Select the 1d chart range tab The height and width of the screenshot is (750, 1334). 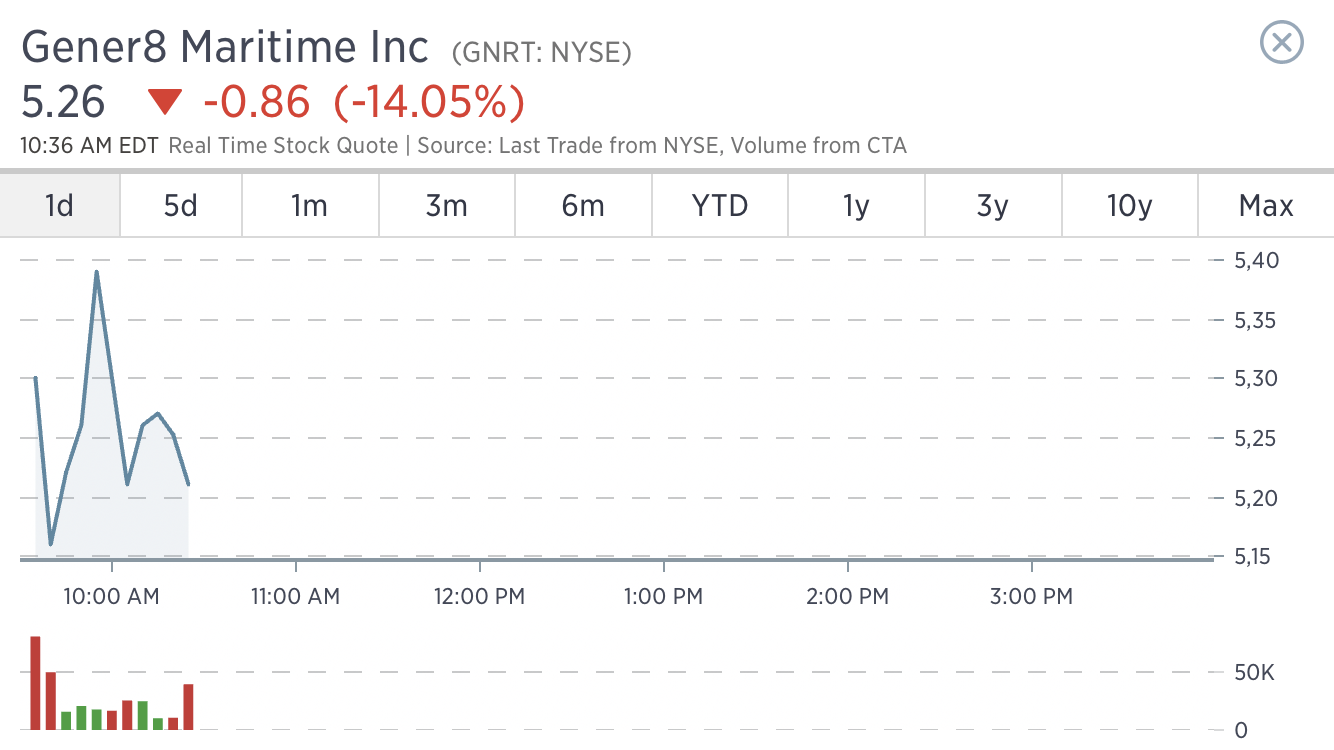[60, 206]
